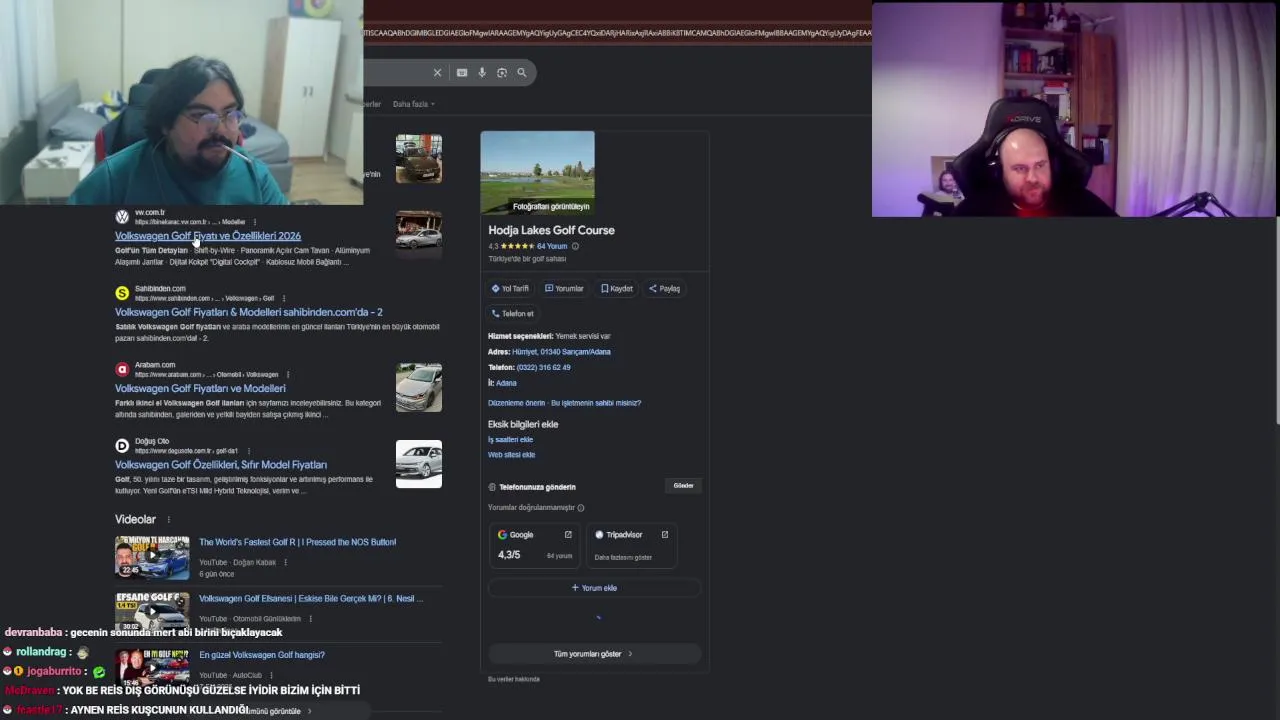
Task: Click the Volkswagen logo favicon for vw.com.tr
Action: (x=122, y=217)
